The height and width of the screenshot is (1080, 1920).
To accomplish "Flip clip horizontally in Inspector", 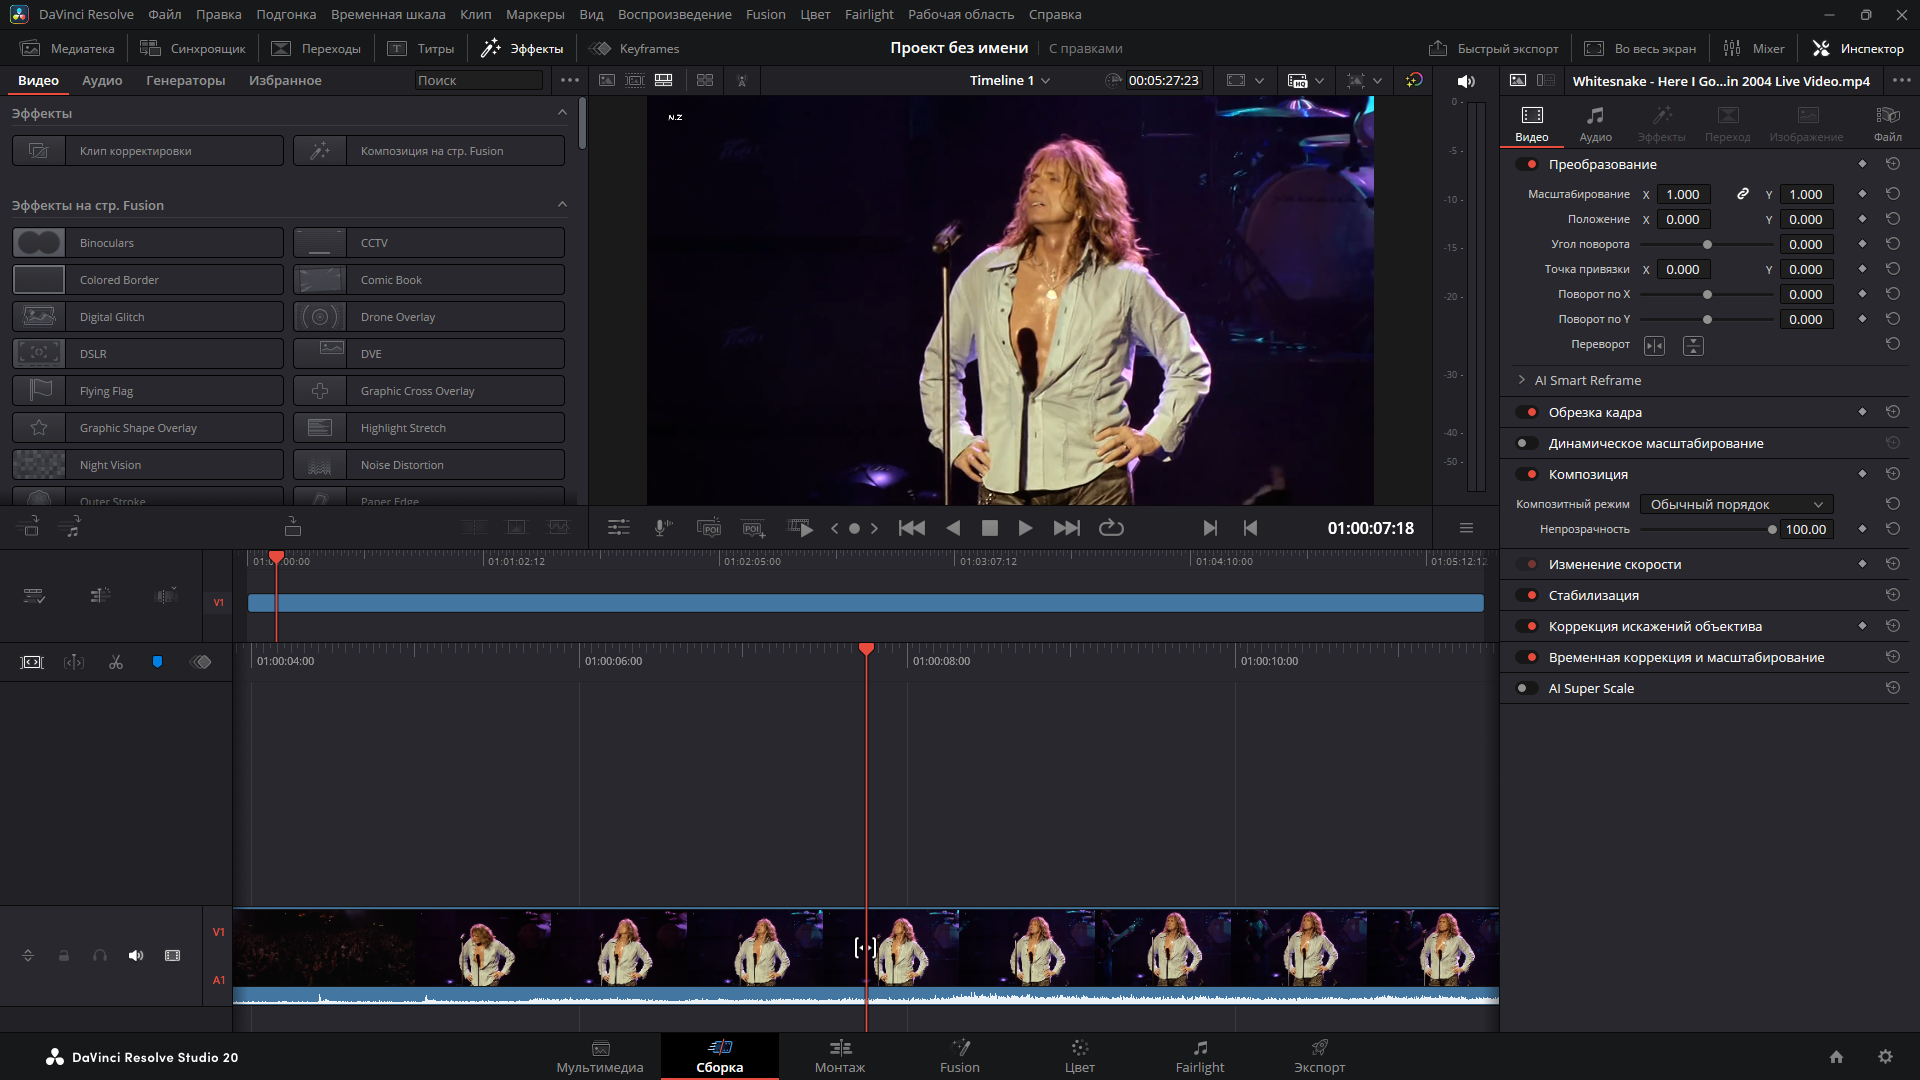I will (1654, 345).
